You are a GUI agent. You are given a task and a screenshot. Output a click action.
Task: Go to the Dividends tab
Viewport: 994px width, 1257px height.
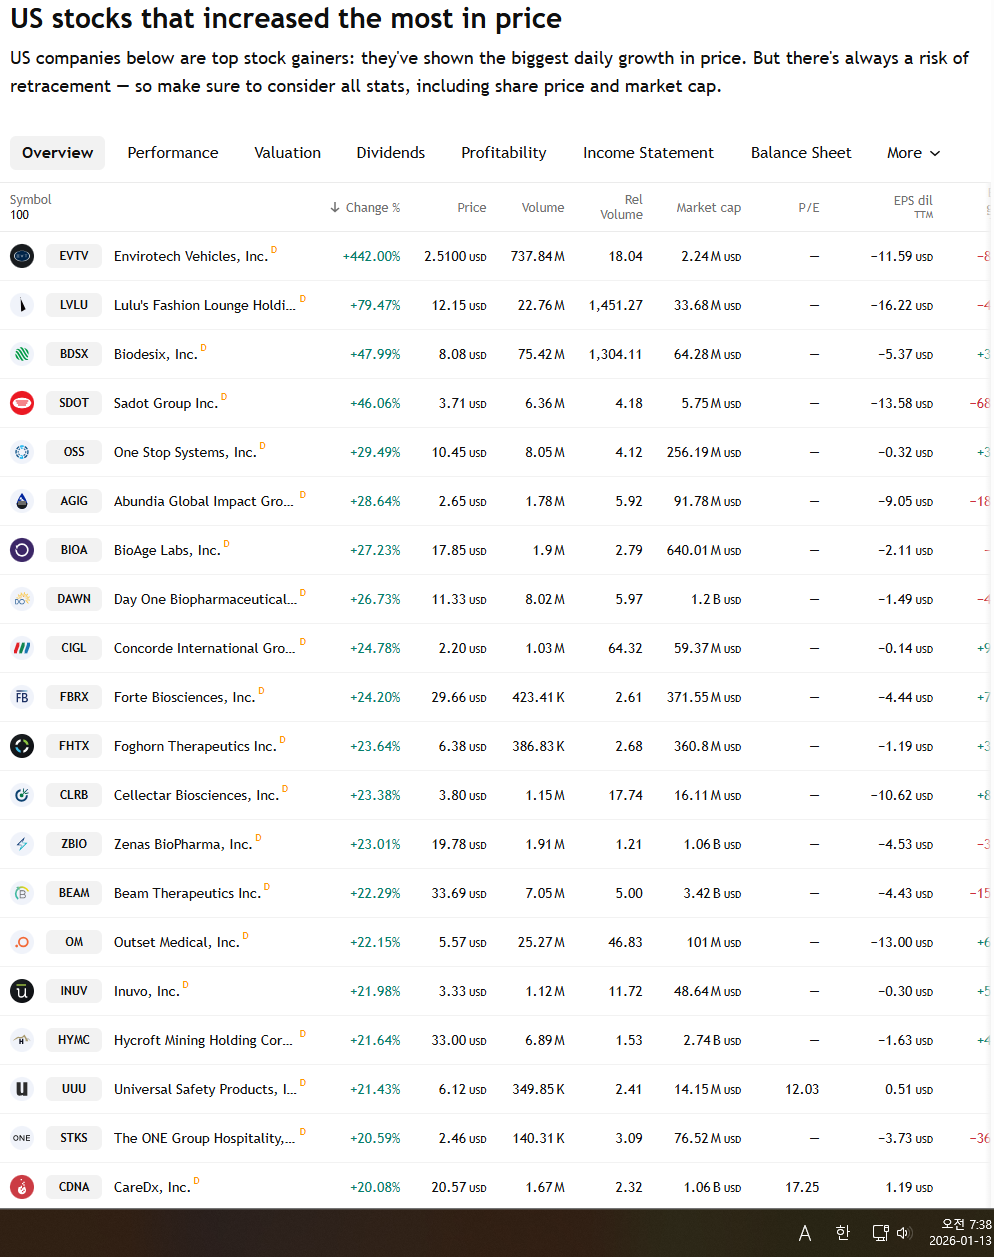[391, 153]
